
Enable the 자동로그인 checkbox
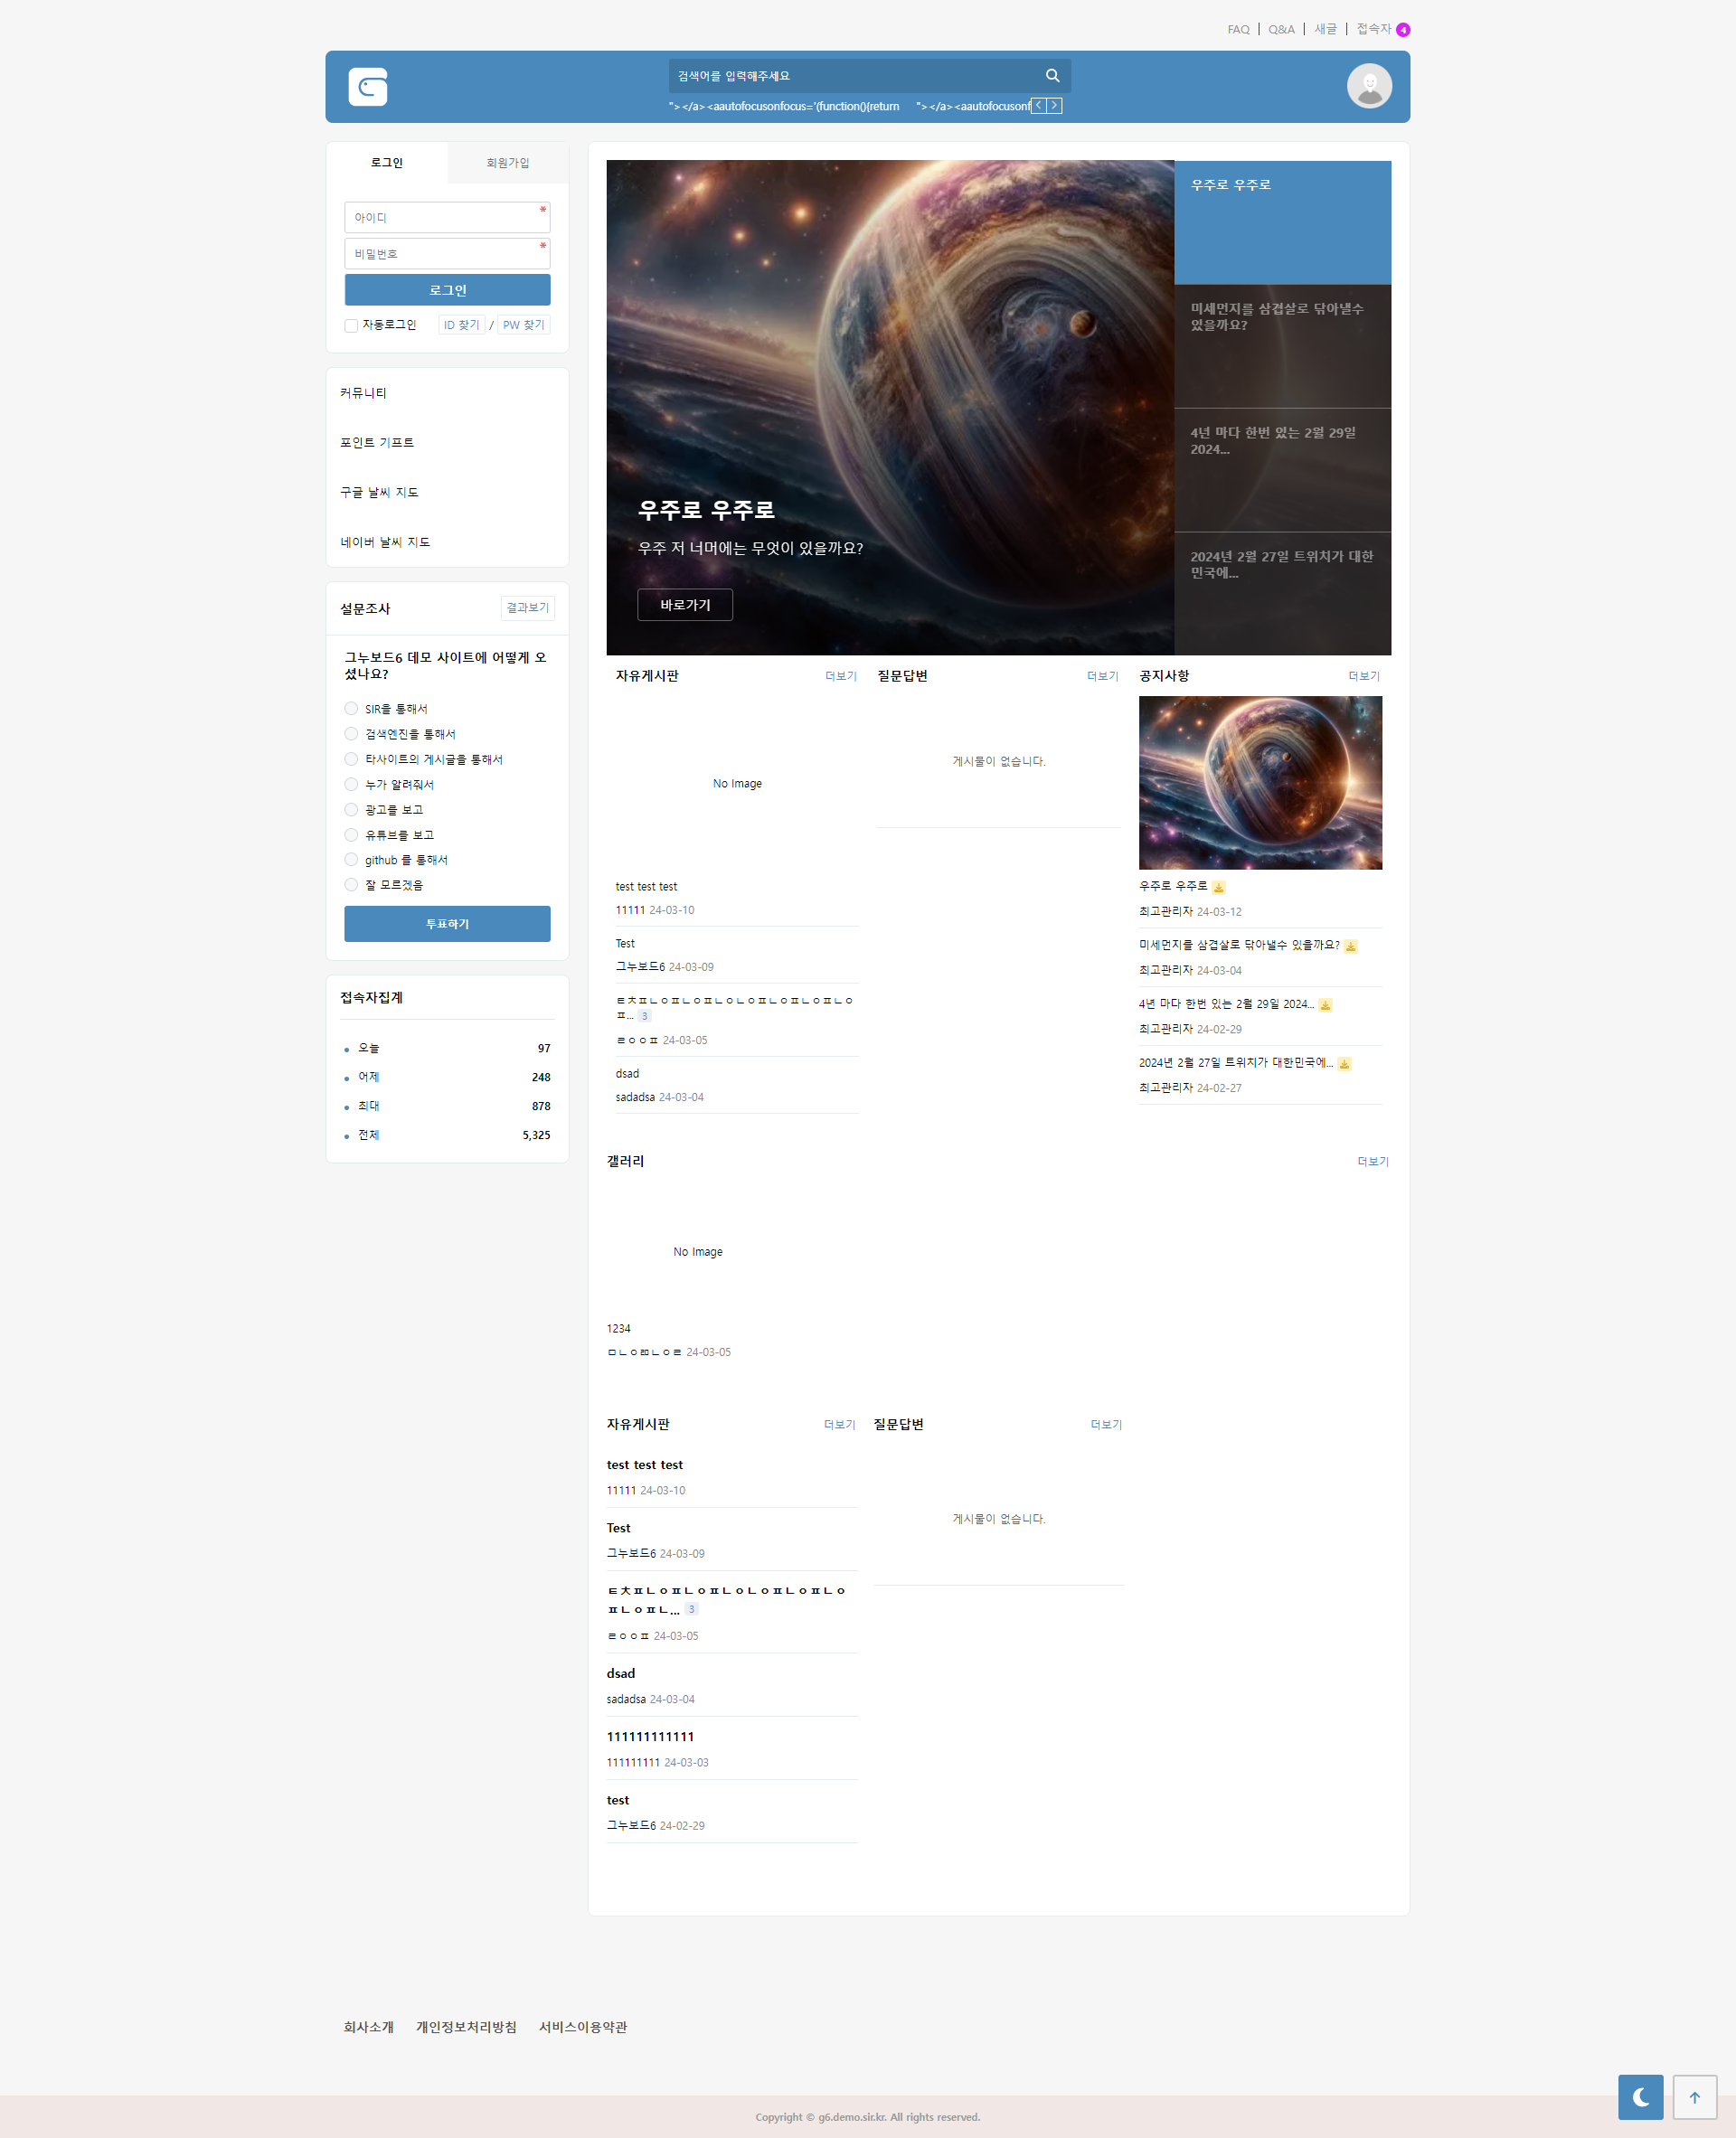(351, 326)
